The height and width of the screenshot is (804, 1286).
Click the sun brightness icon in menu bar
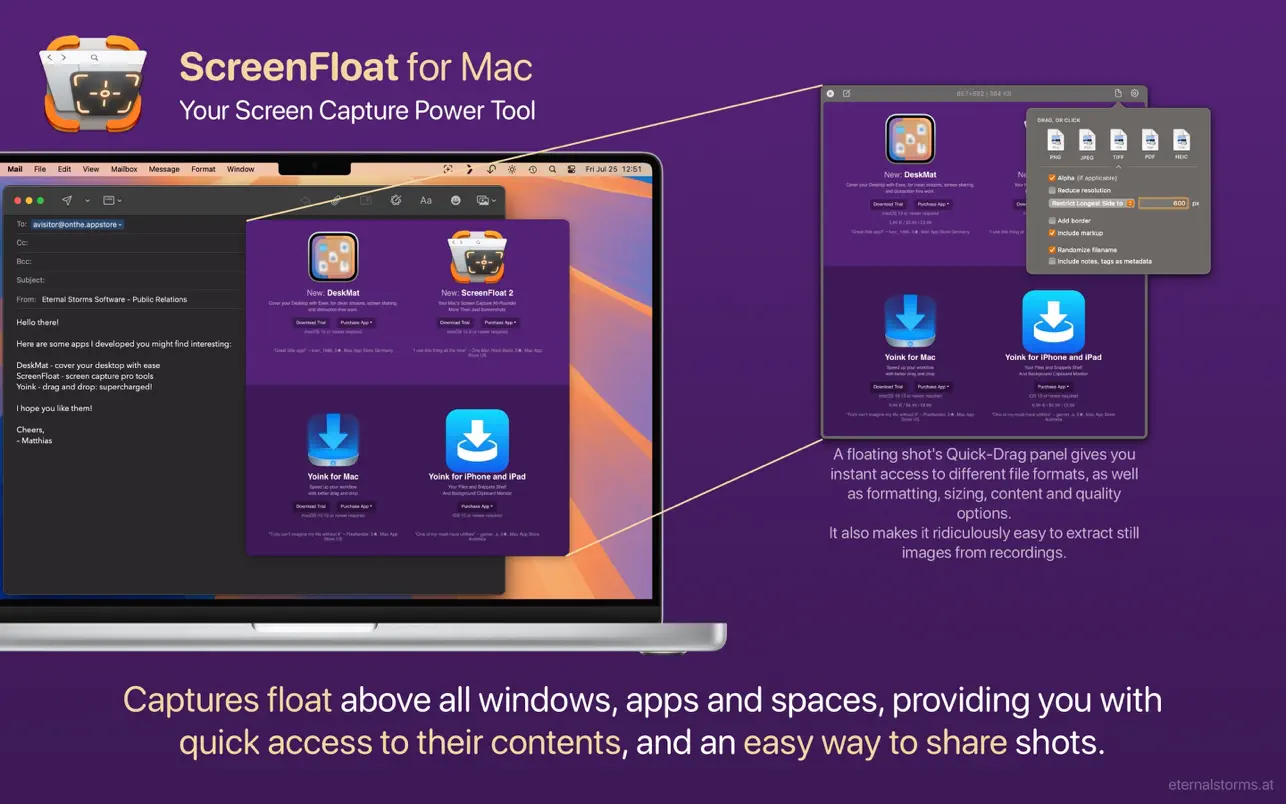[x=511, y=169]
